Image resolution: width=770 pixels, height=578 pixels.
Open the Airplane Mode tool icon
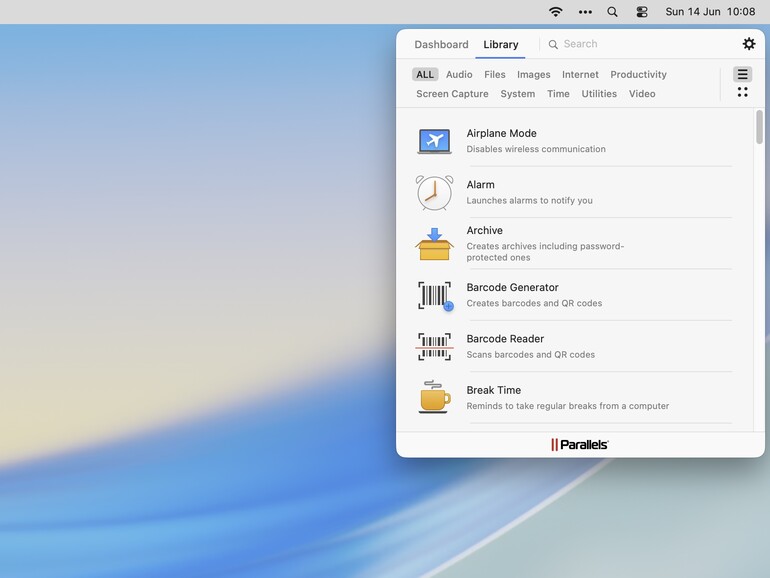click(435, 141)
